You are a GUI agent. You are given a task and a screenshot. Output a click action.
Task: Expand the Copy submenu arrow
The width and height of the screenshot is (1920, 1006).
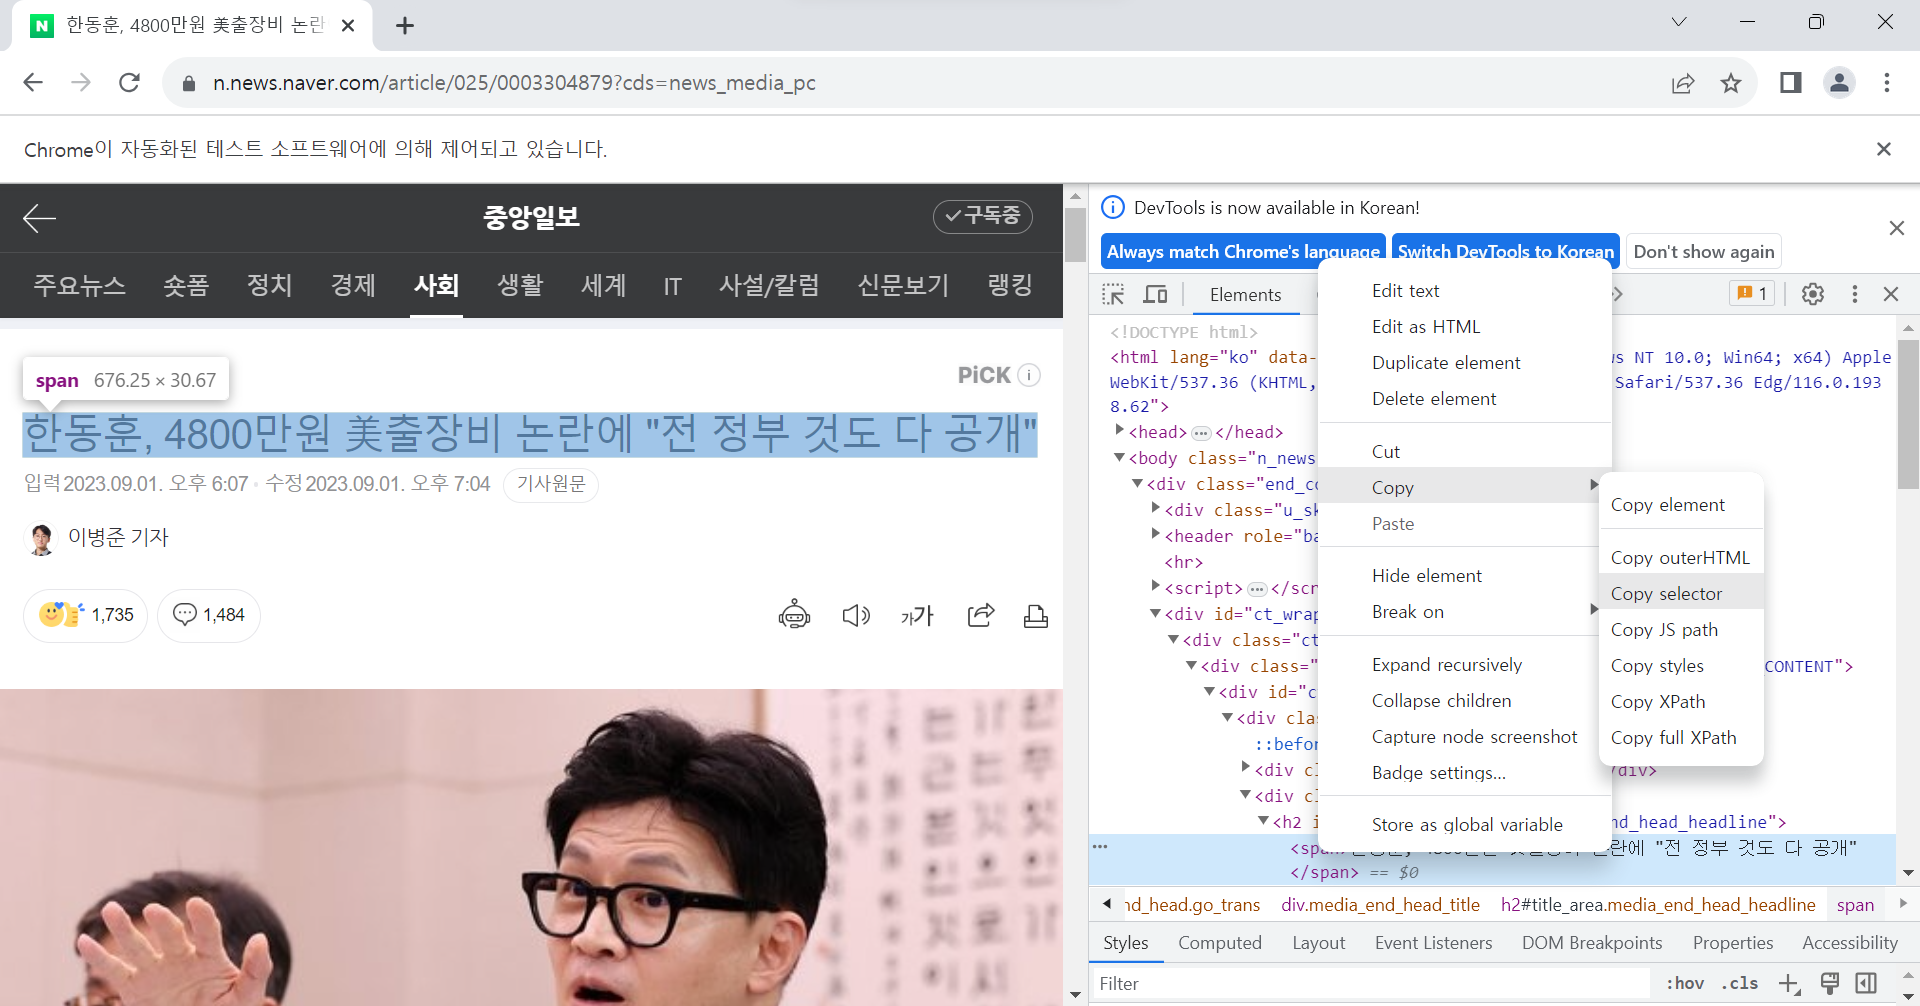click(x=1594, y=485)
